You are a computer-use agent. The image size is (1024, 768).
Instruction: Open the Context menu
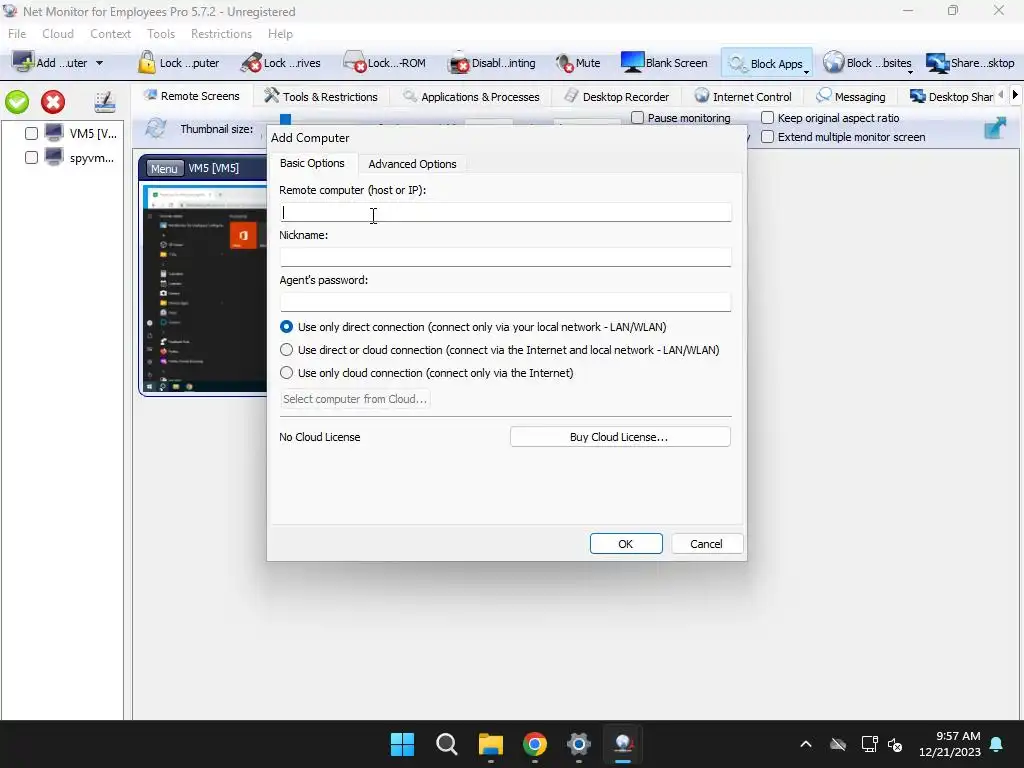(x=110, y=34)
